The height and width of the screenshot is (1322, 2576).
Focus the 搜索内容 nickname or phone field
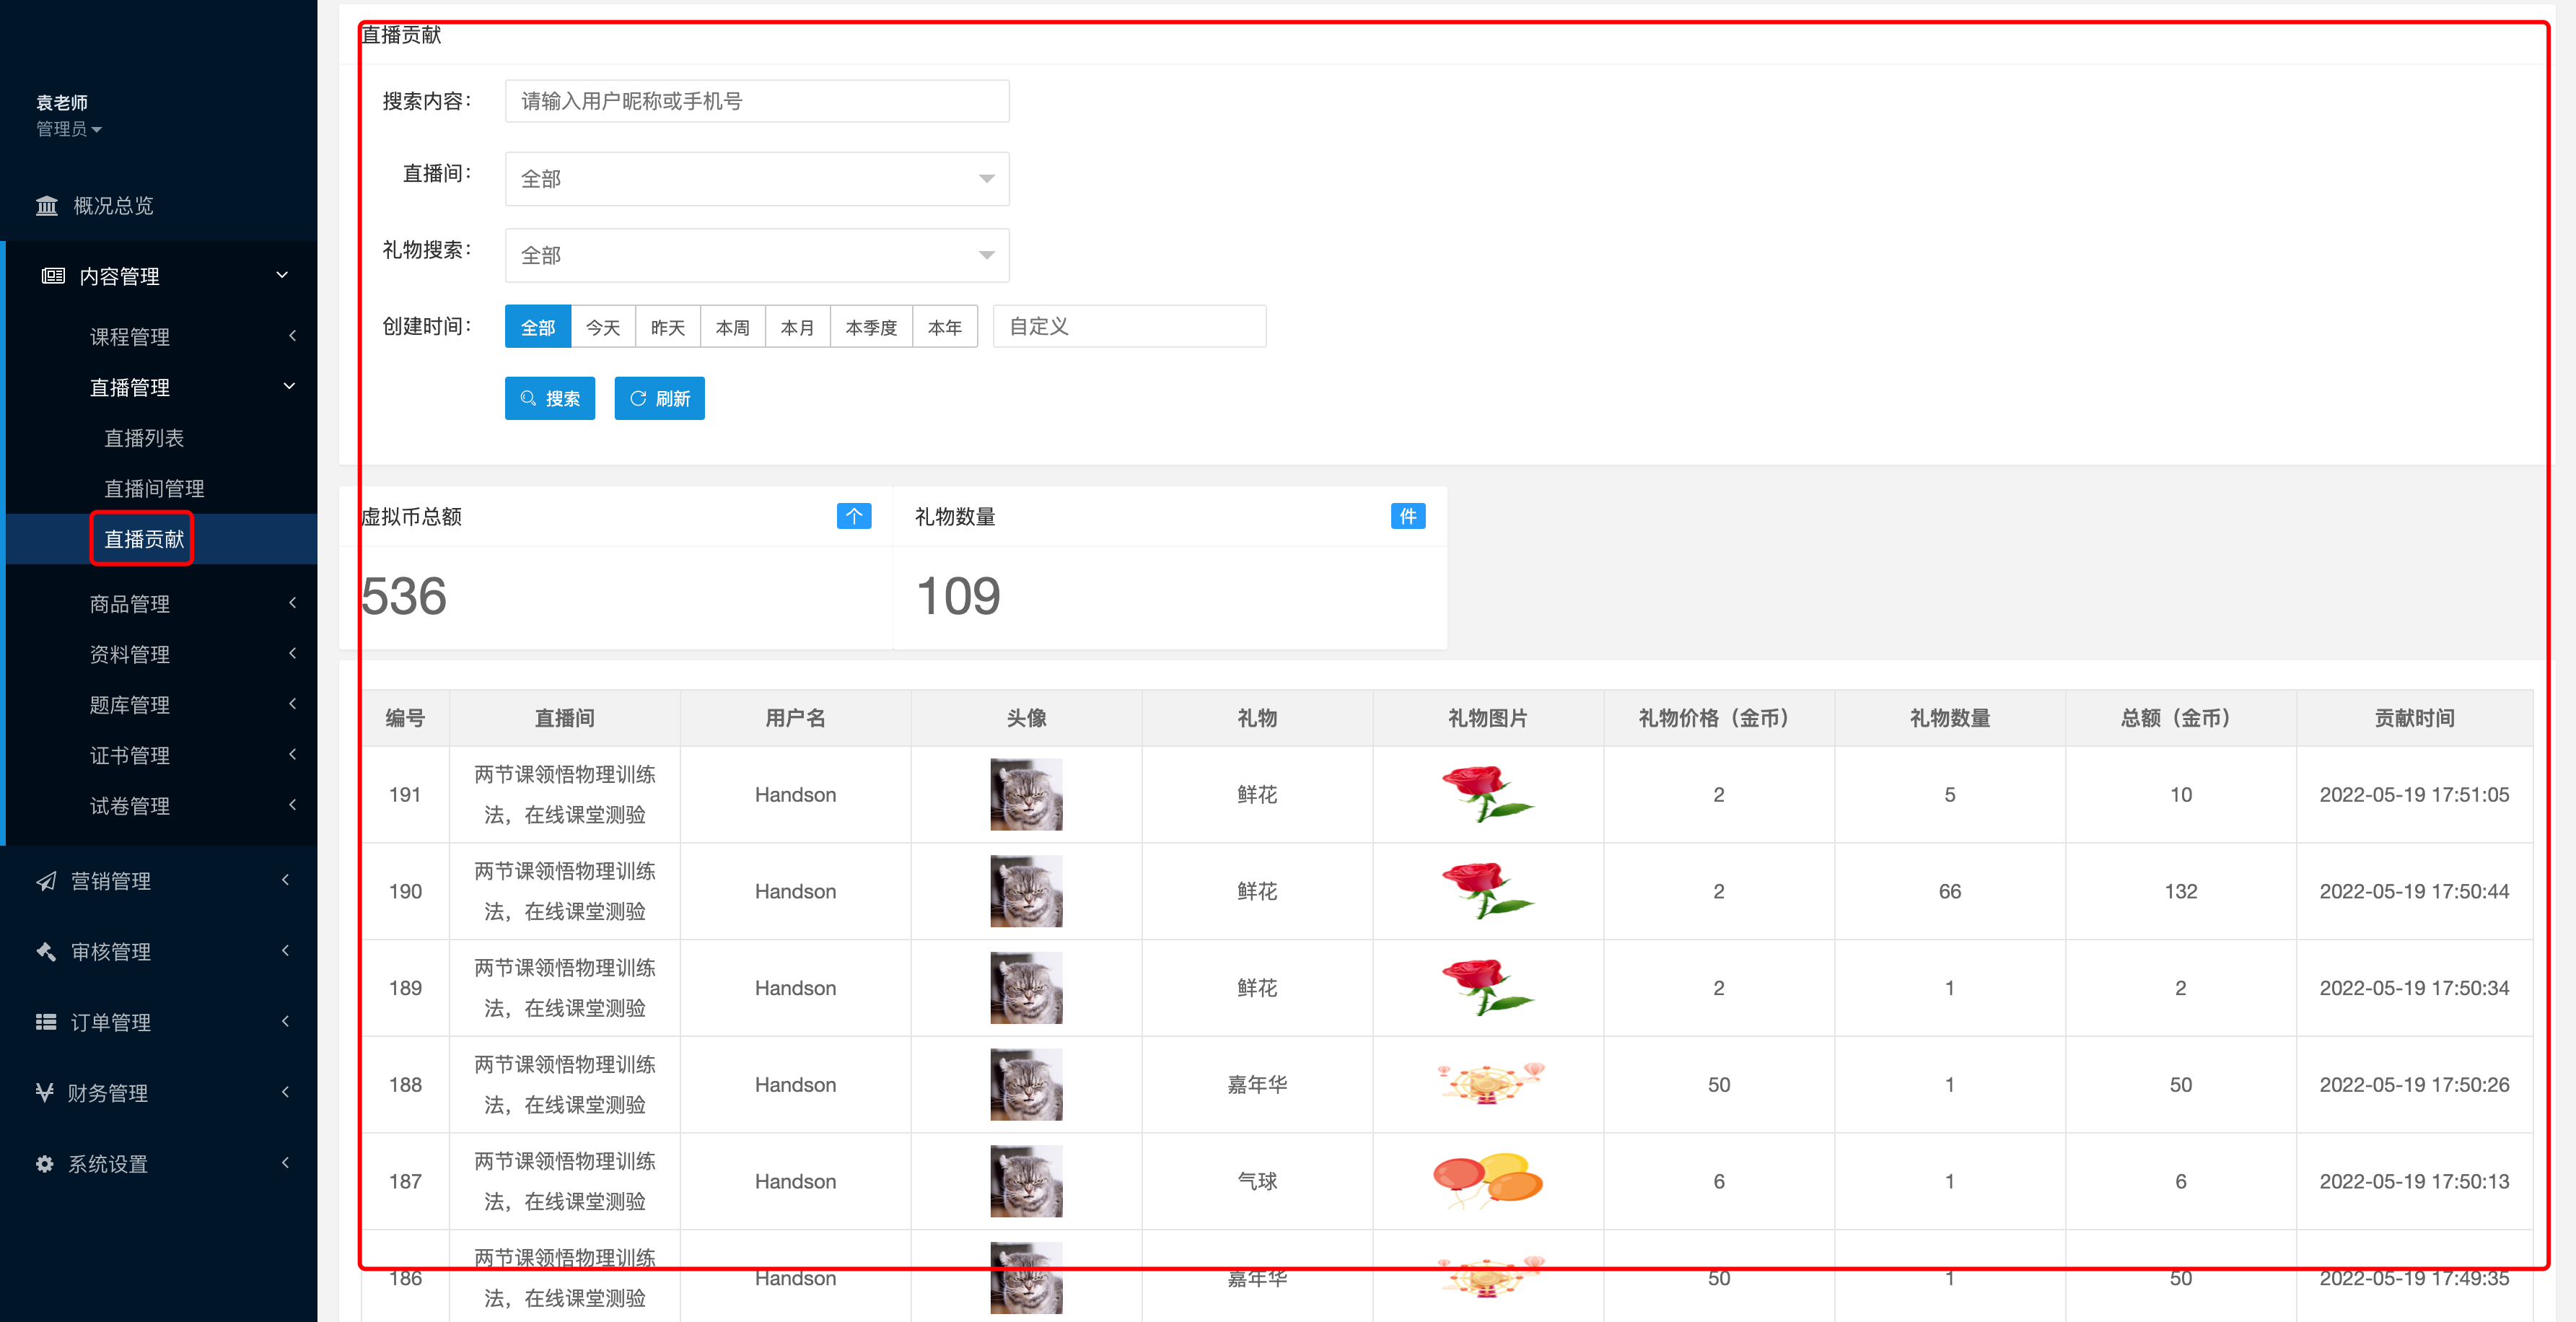pos(757,101)
